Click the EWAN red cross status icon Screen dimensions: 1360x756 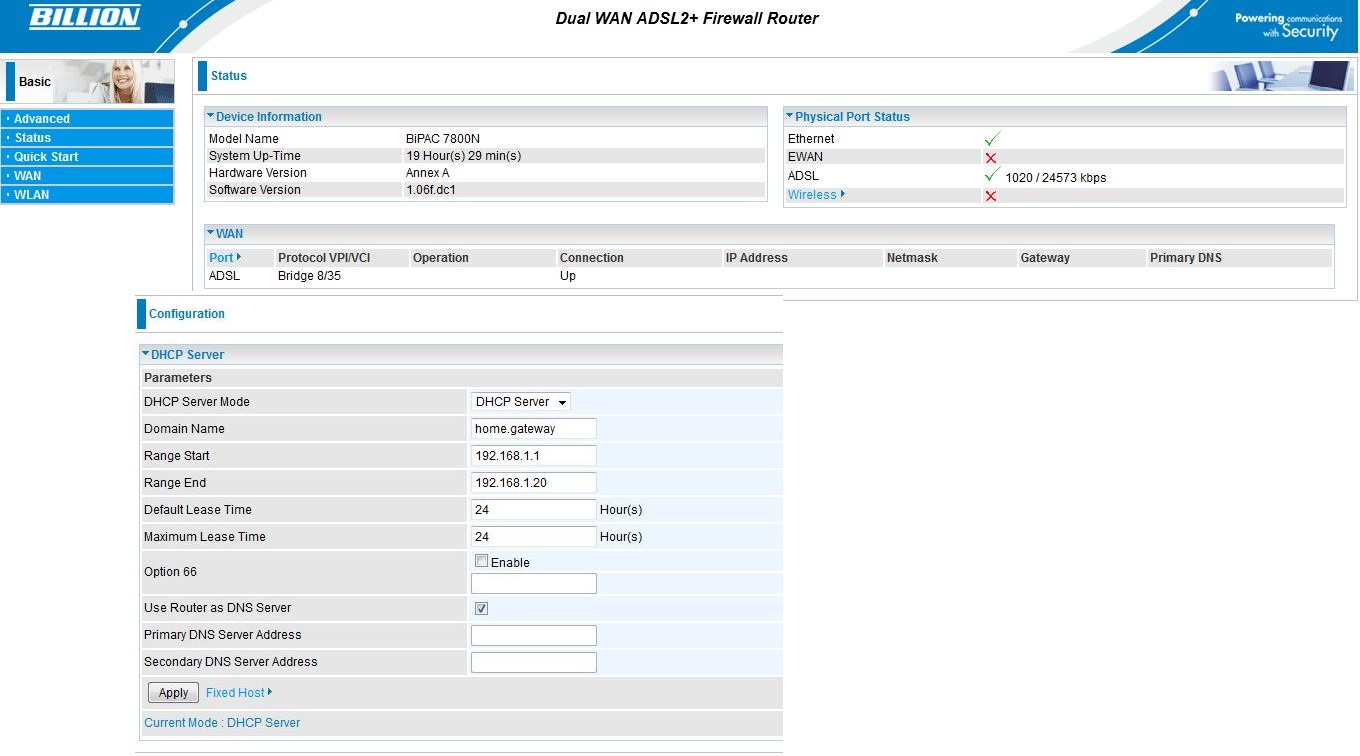991,158
